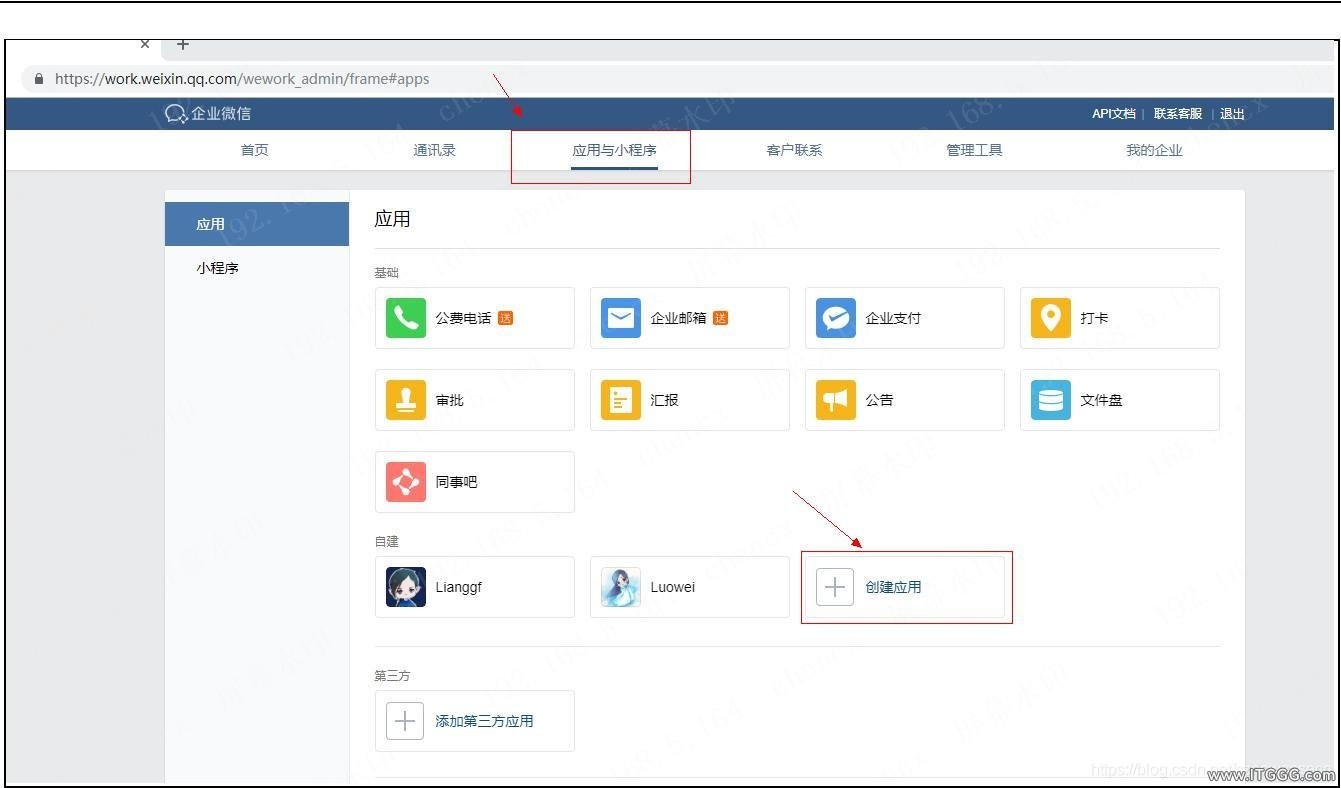Click the 添加第三方应用 label
Image resolution: width=1341 pixels, height=788 pixels.
pyautogui.click(x=484, y=721)
